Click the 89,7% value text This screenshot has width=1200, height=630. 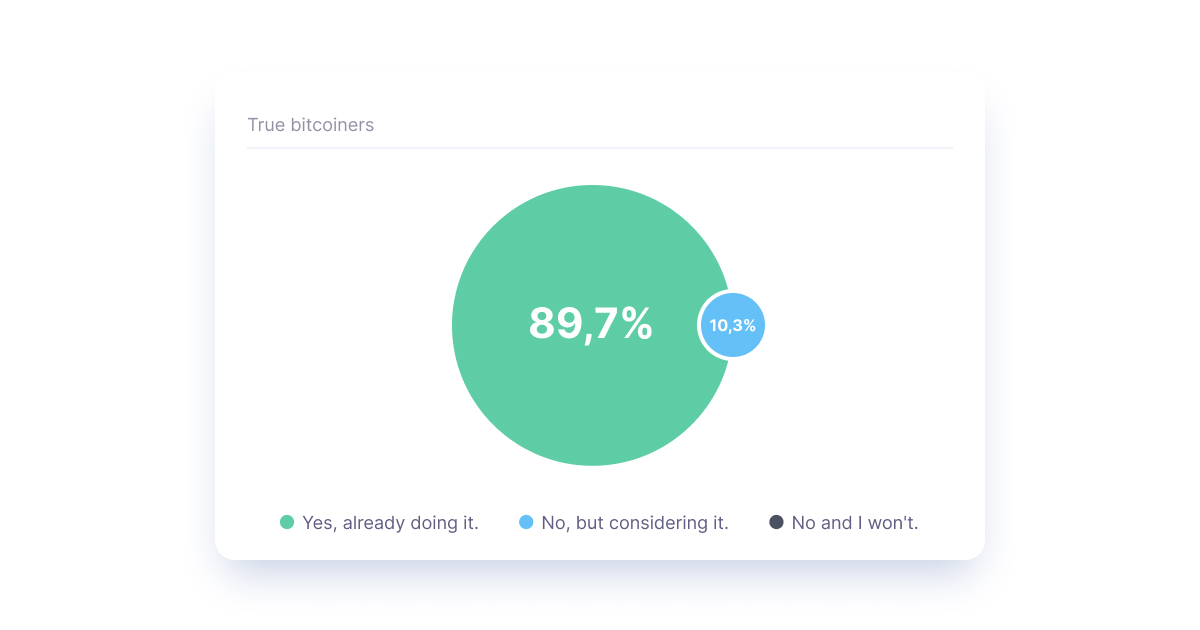(x=590, y=324)
